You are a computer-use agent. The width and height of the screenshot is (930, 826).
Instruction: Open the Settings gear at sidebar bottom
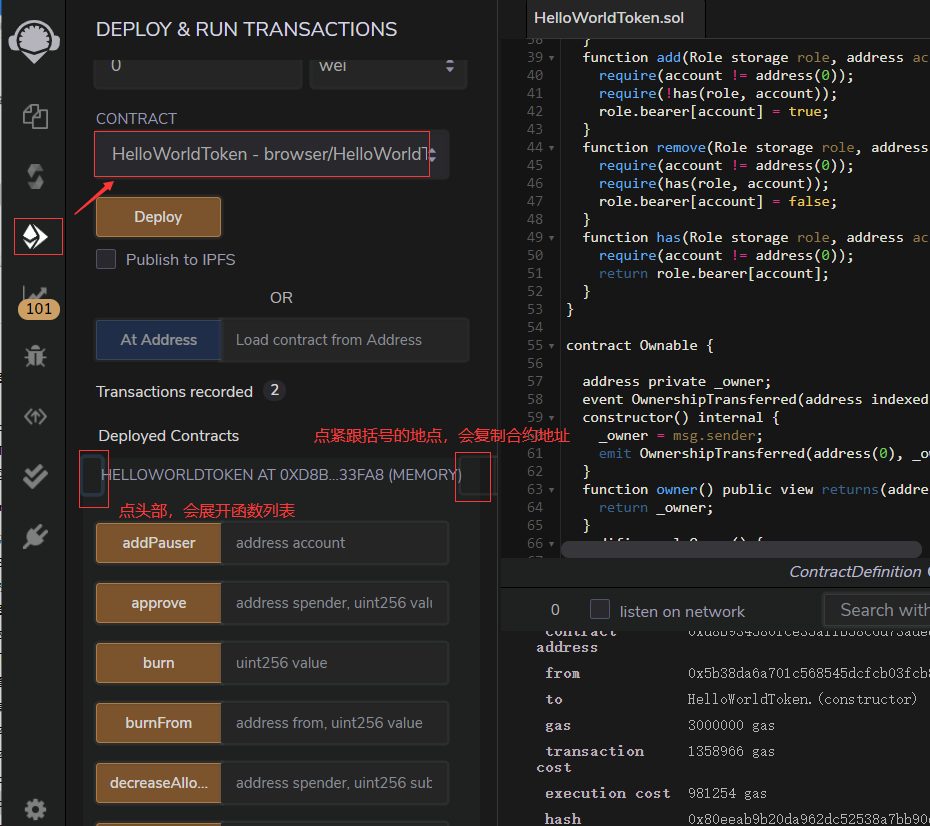(x=35, y=810)
